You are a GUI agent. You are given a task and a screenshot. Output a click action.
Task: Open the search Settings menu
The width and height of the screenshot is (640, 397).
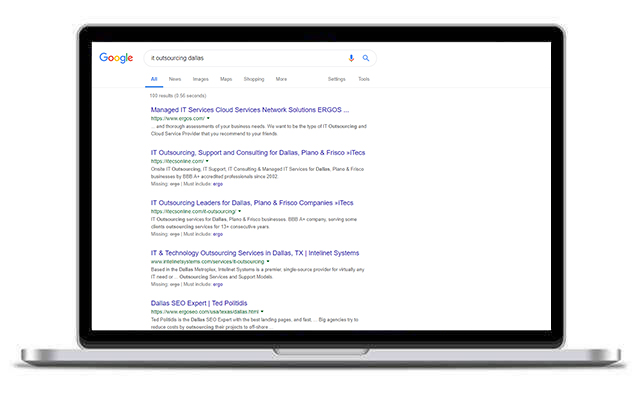click(336, 79)
